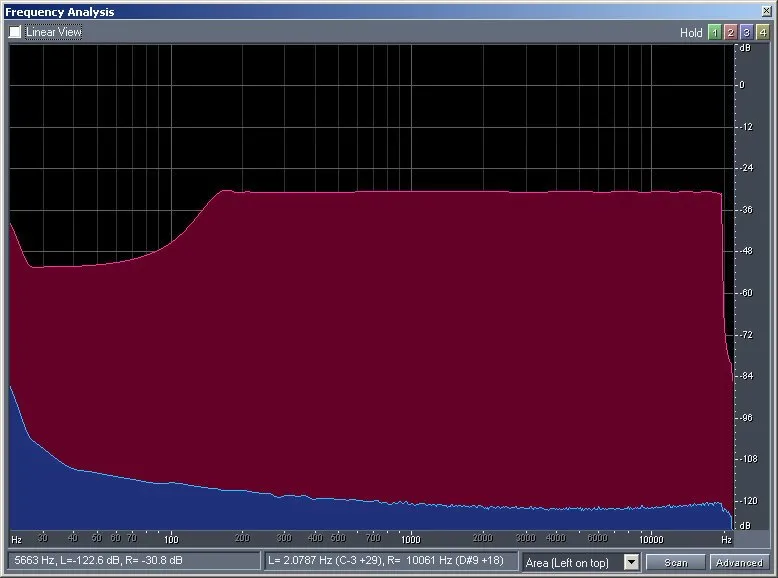The image size is (778, 578).
Task: Click the 10000 Hz axis label
Action: [x=651, y=539]
